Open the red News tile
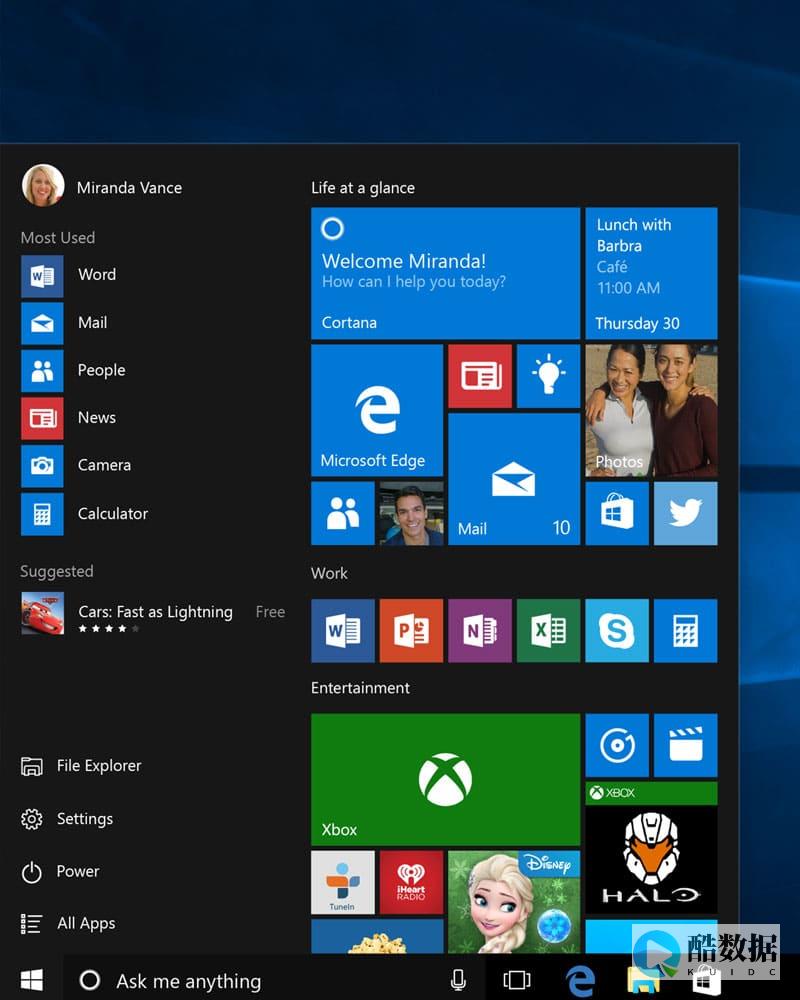 pyautogui.click(x=480, y=376)
